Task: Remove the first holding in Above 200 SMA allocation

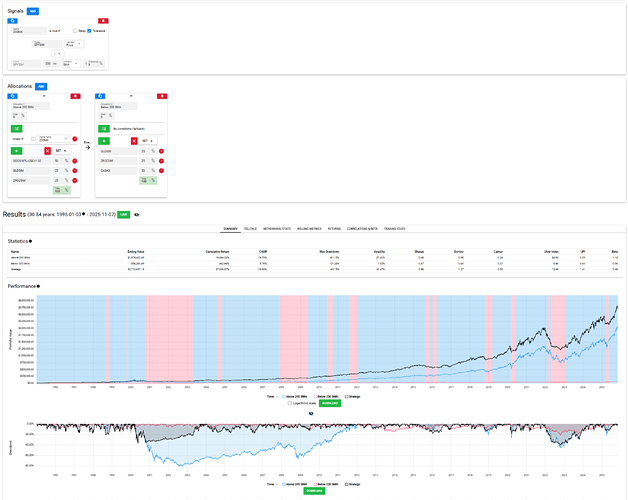Action: pos(74,161)
